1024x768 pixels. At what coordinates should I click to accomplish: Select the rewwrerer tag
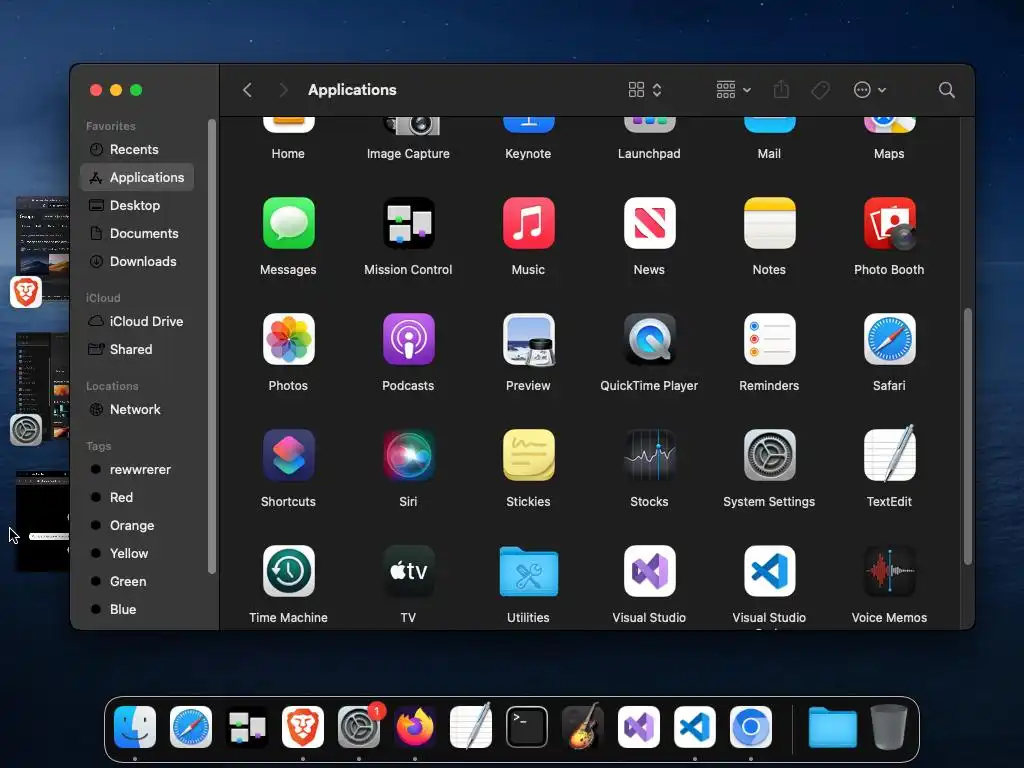[136, 470]
